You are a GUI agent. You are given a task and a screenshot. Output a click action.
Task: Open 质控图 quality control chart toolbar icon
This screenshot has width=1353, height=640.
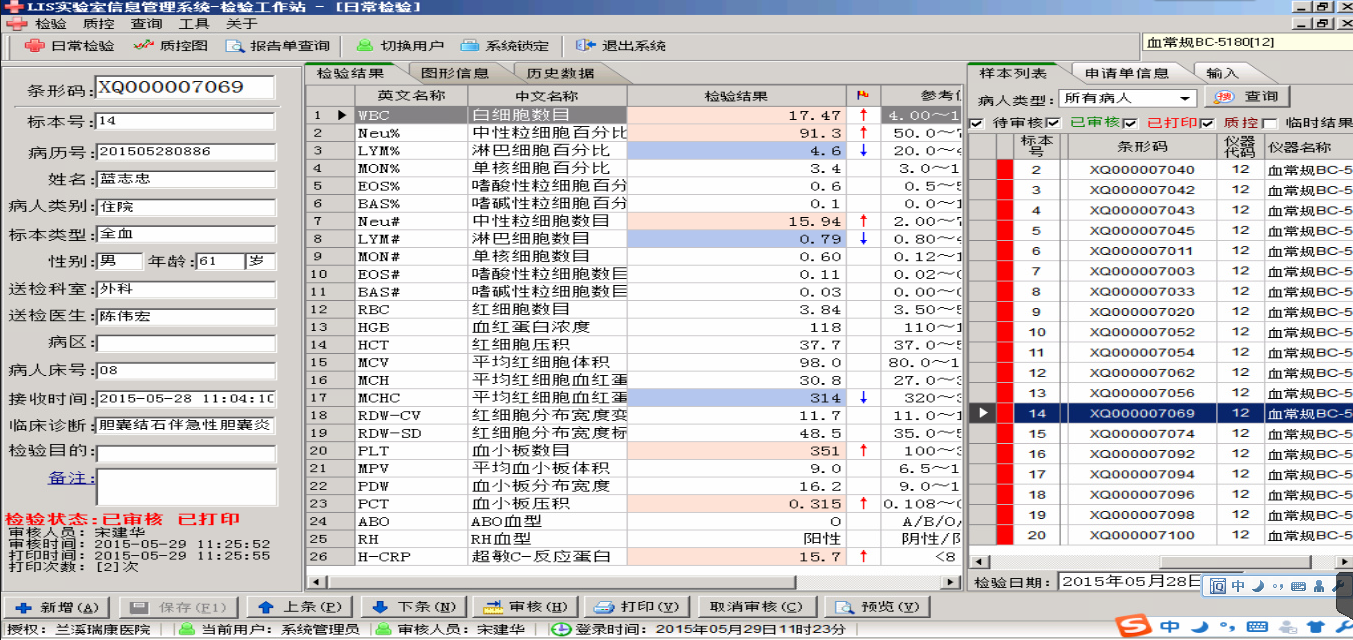(143, 46)
